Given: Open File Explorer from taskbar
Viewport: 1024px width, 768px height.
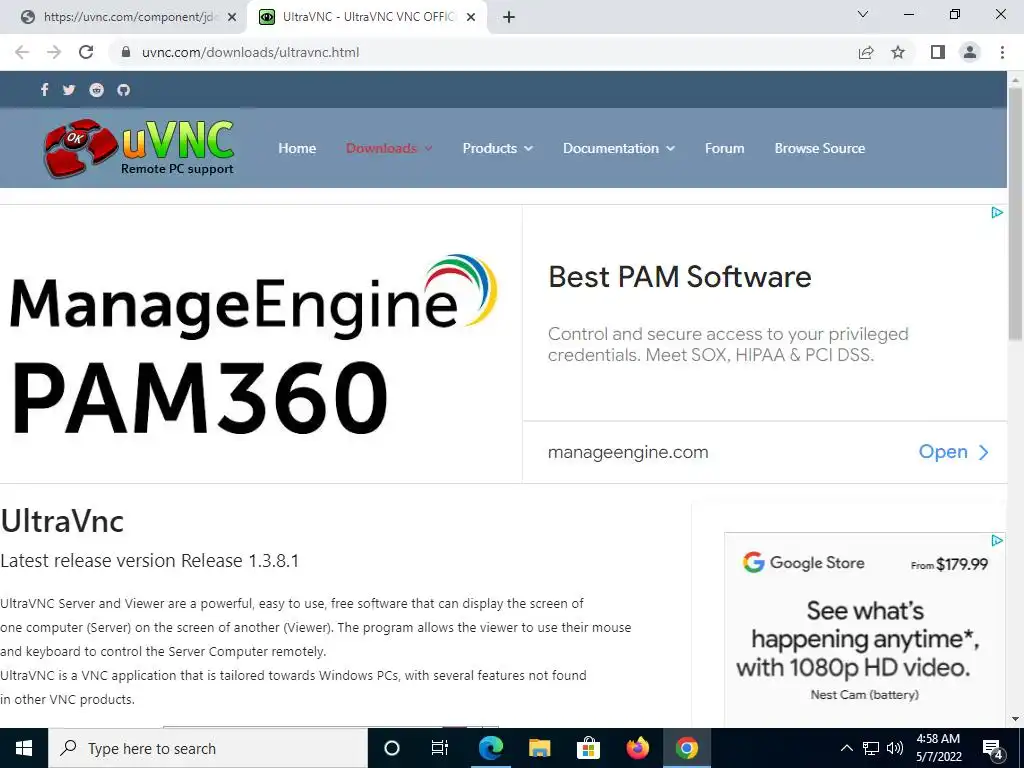Looking at the screenshot, I should point(539,748).
